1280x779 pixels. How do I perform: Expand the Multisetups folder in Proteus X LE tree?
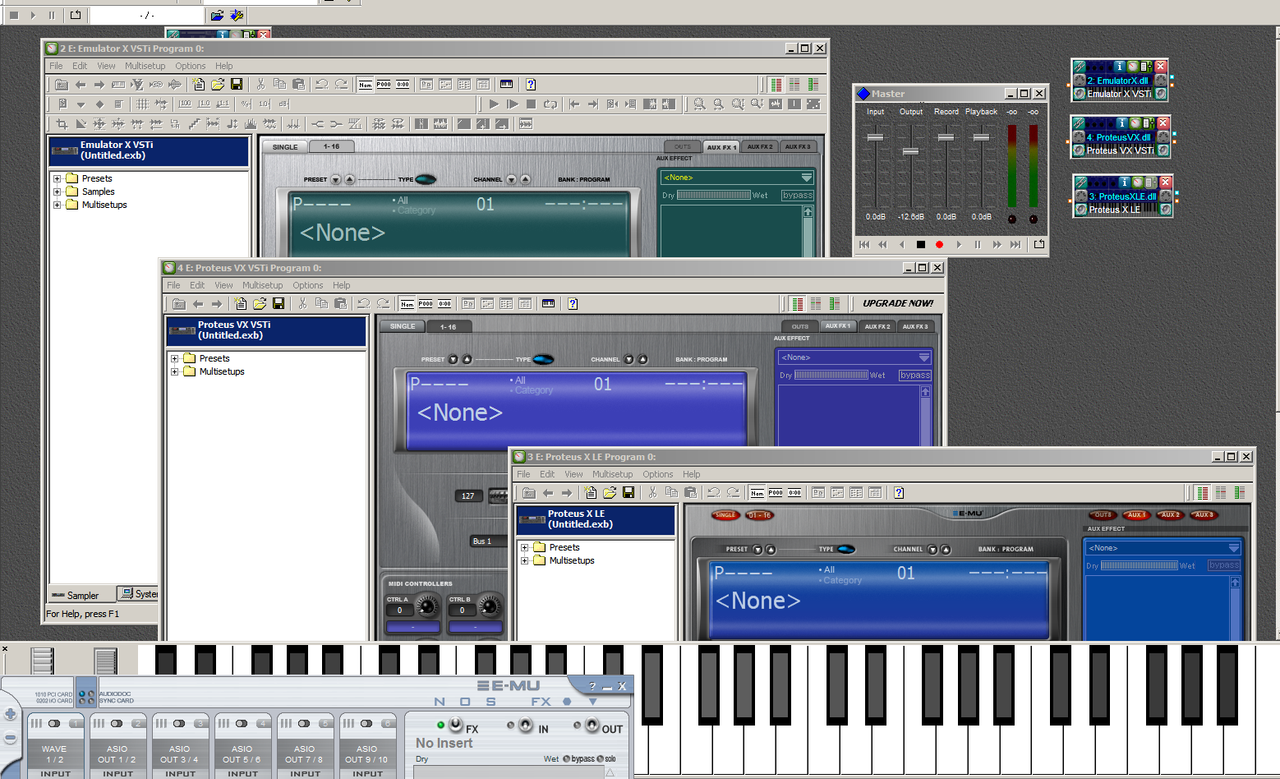[525, 561]
